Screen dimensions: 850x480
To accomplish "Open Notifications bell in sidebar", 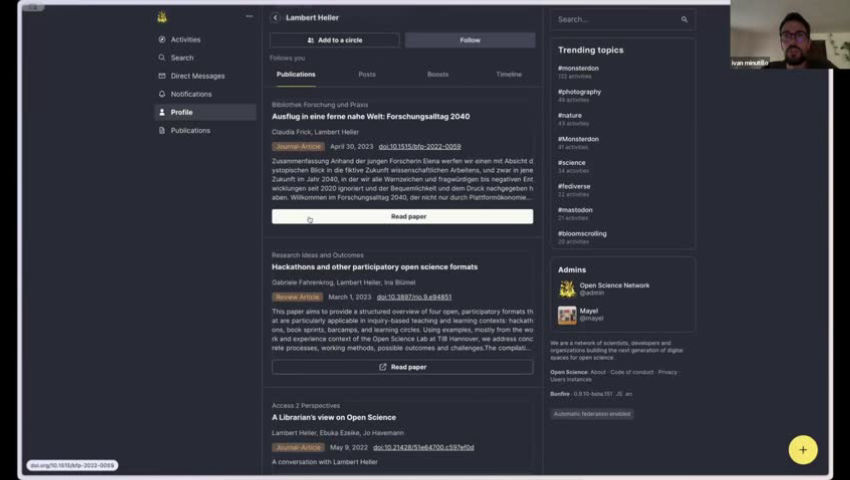I will [x=162, y=94].
